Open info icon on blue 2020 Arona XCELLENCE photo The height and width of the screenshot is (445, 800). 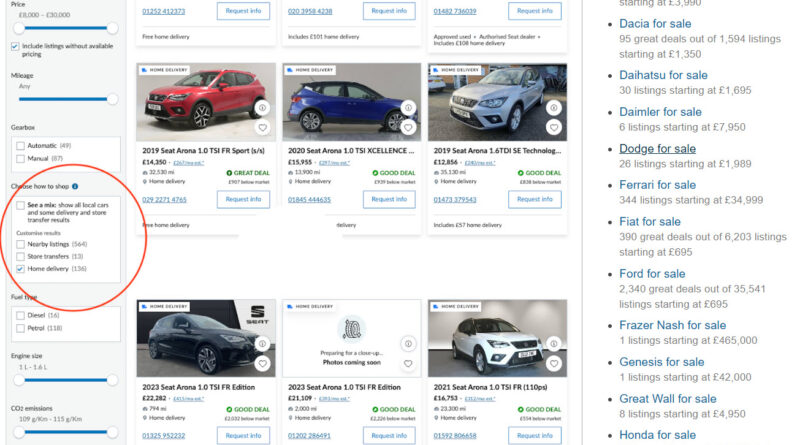(408, 108)
